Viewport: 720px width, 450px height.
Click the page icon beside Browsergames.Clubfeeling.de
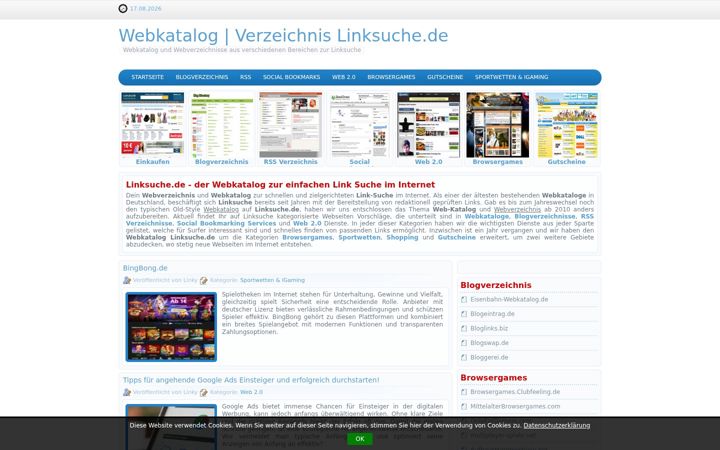pyautogui.click(x=464, y=392)
